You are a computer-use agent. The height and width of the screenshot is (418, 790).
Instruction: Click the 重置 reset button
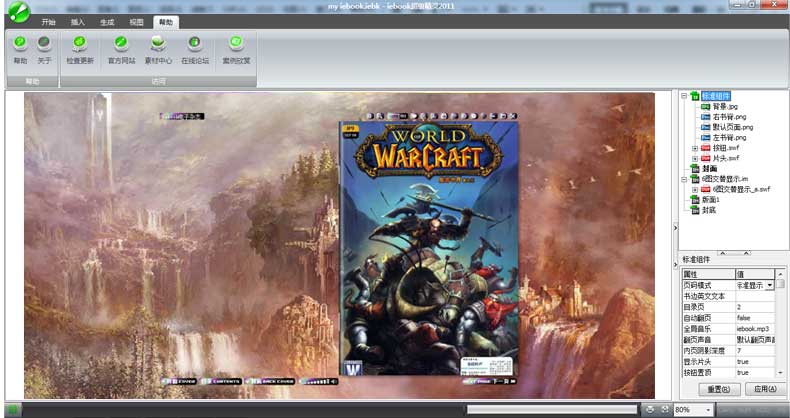(719, 389)
